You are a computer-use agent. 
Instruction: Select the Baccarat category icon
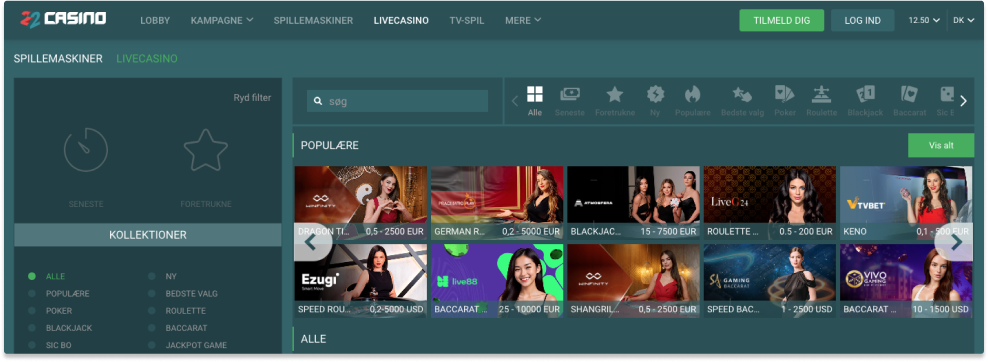click(909, 94)
